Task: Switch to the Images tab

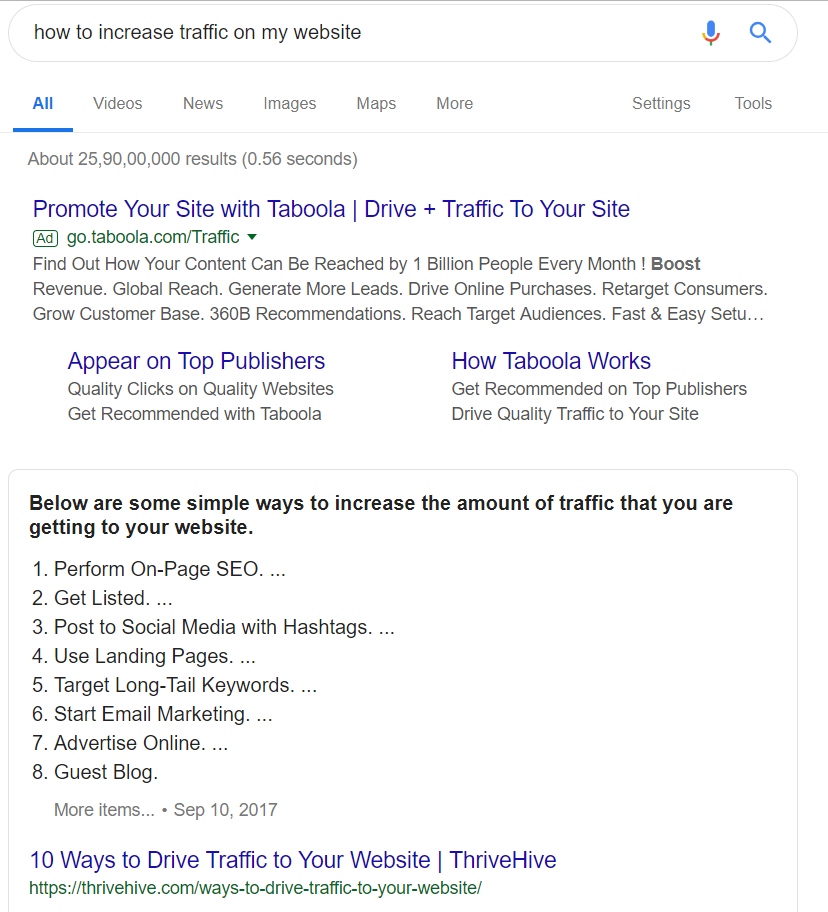Action: 290,104
